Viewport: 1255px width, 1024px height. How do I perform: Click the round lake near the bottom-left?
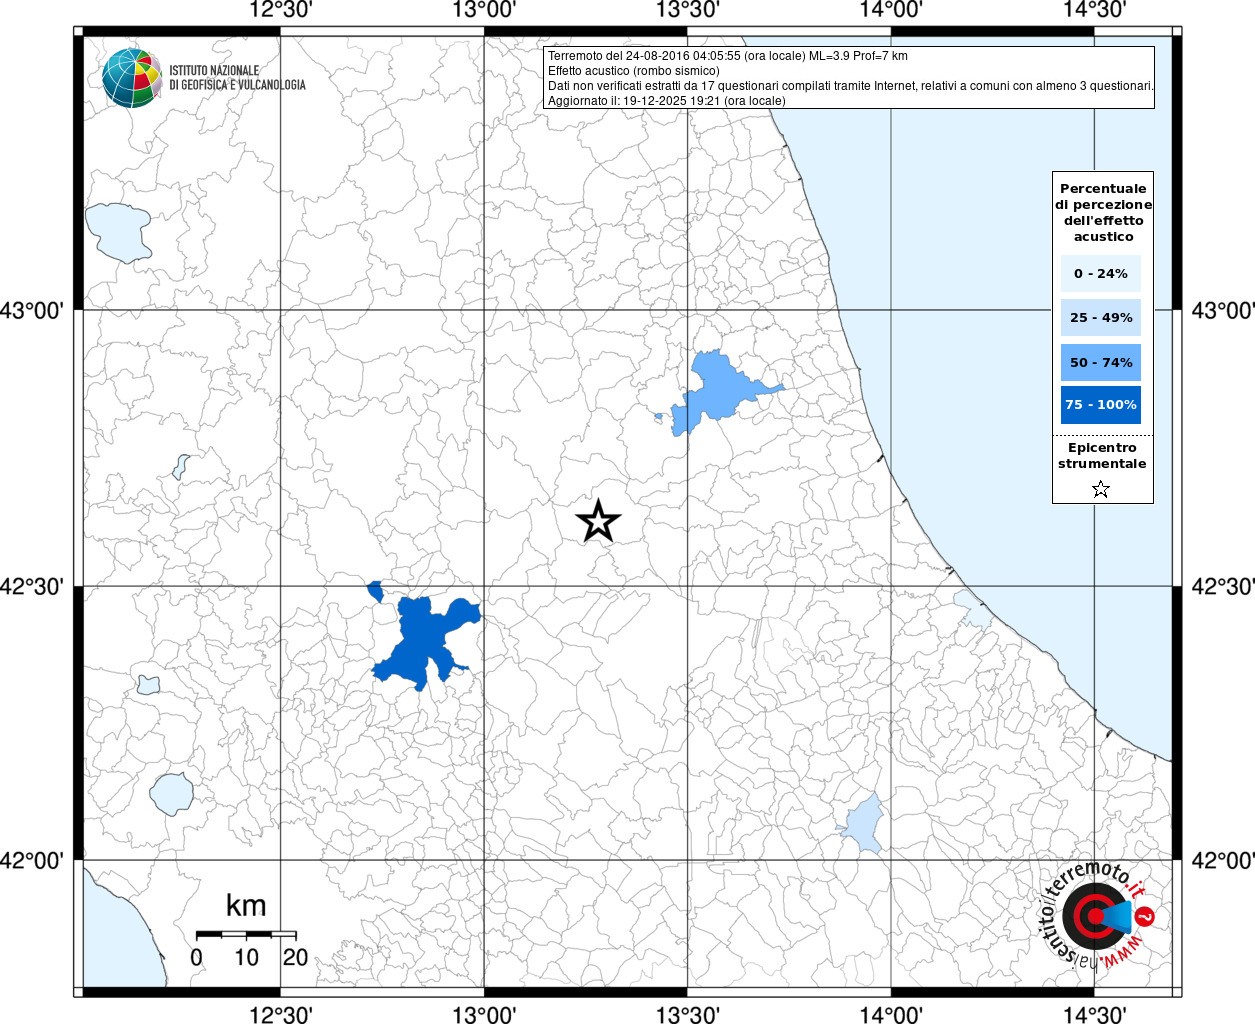[x=171, y=794]
